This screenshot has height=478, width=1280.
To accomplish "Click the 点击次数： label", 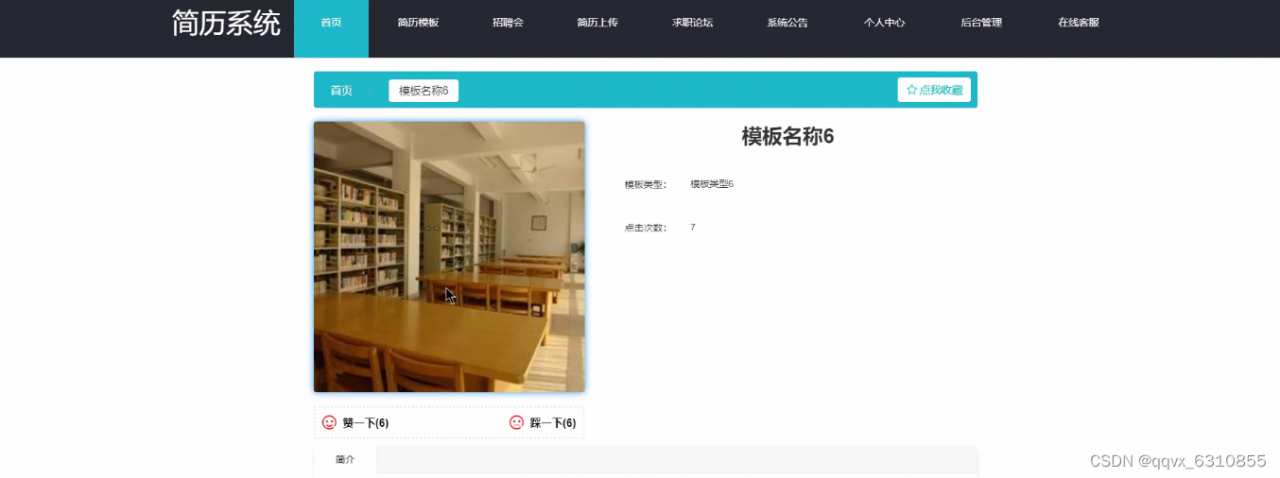I will point(645,228).
